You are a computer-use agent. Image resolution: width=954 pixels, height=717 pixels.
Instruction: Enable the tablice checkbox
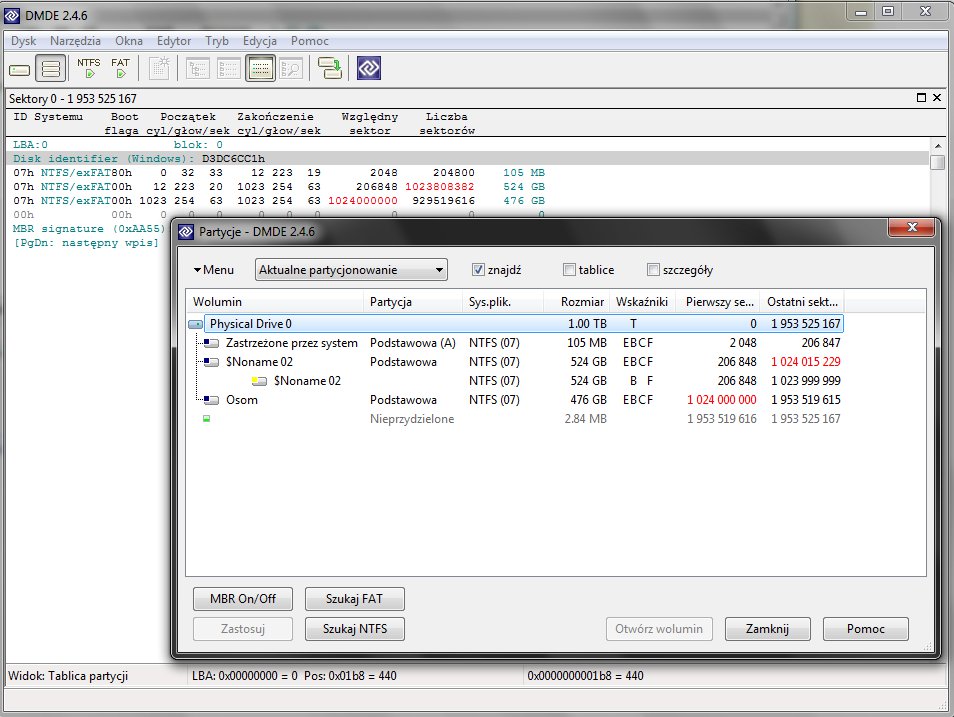[x=569, y=270]
